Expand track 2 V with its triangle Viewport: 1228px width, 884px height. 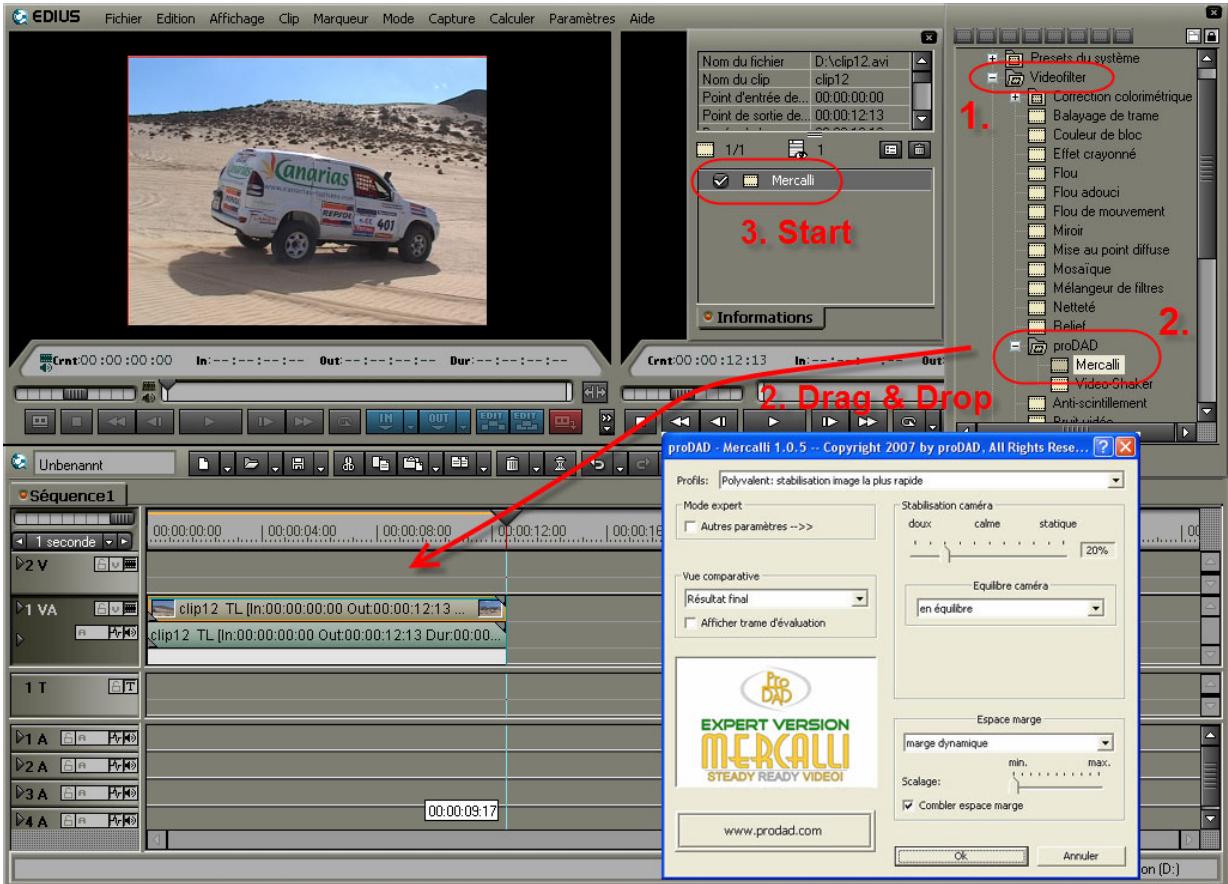[21, 564]
